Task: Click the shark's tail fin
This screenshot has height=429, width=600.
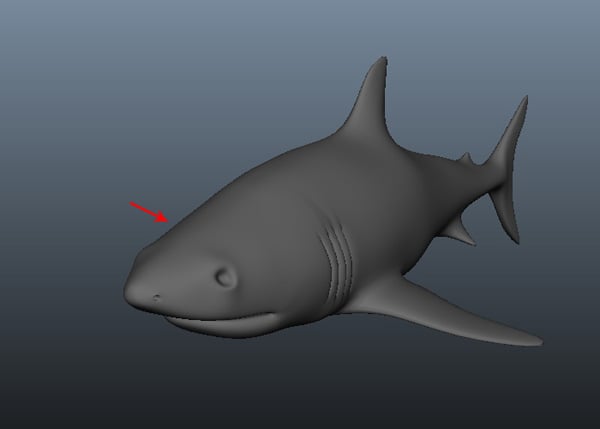Action: (x=507, y=168)
